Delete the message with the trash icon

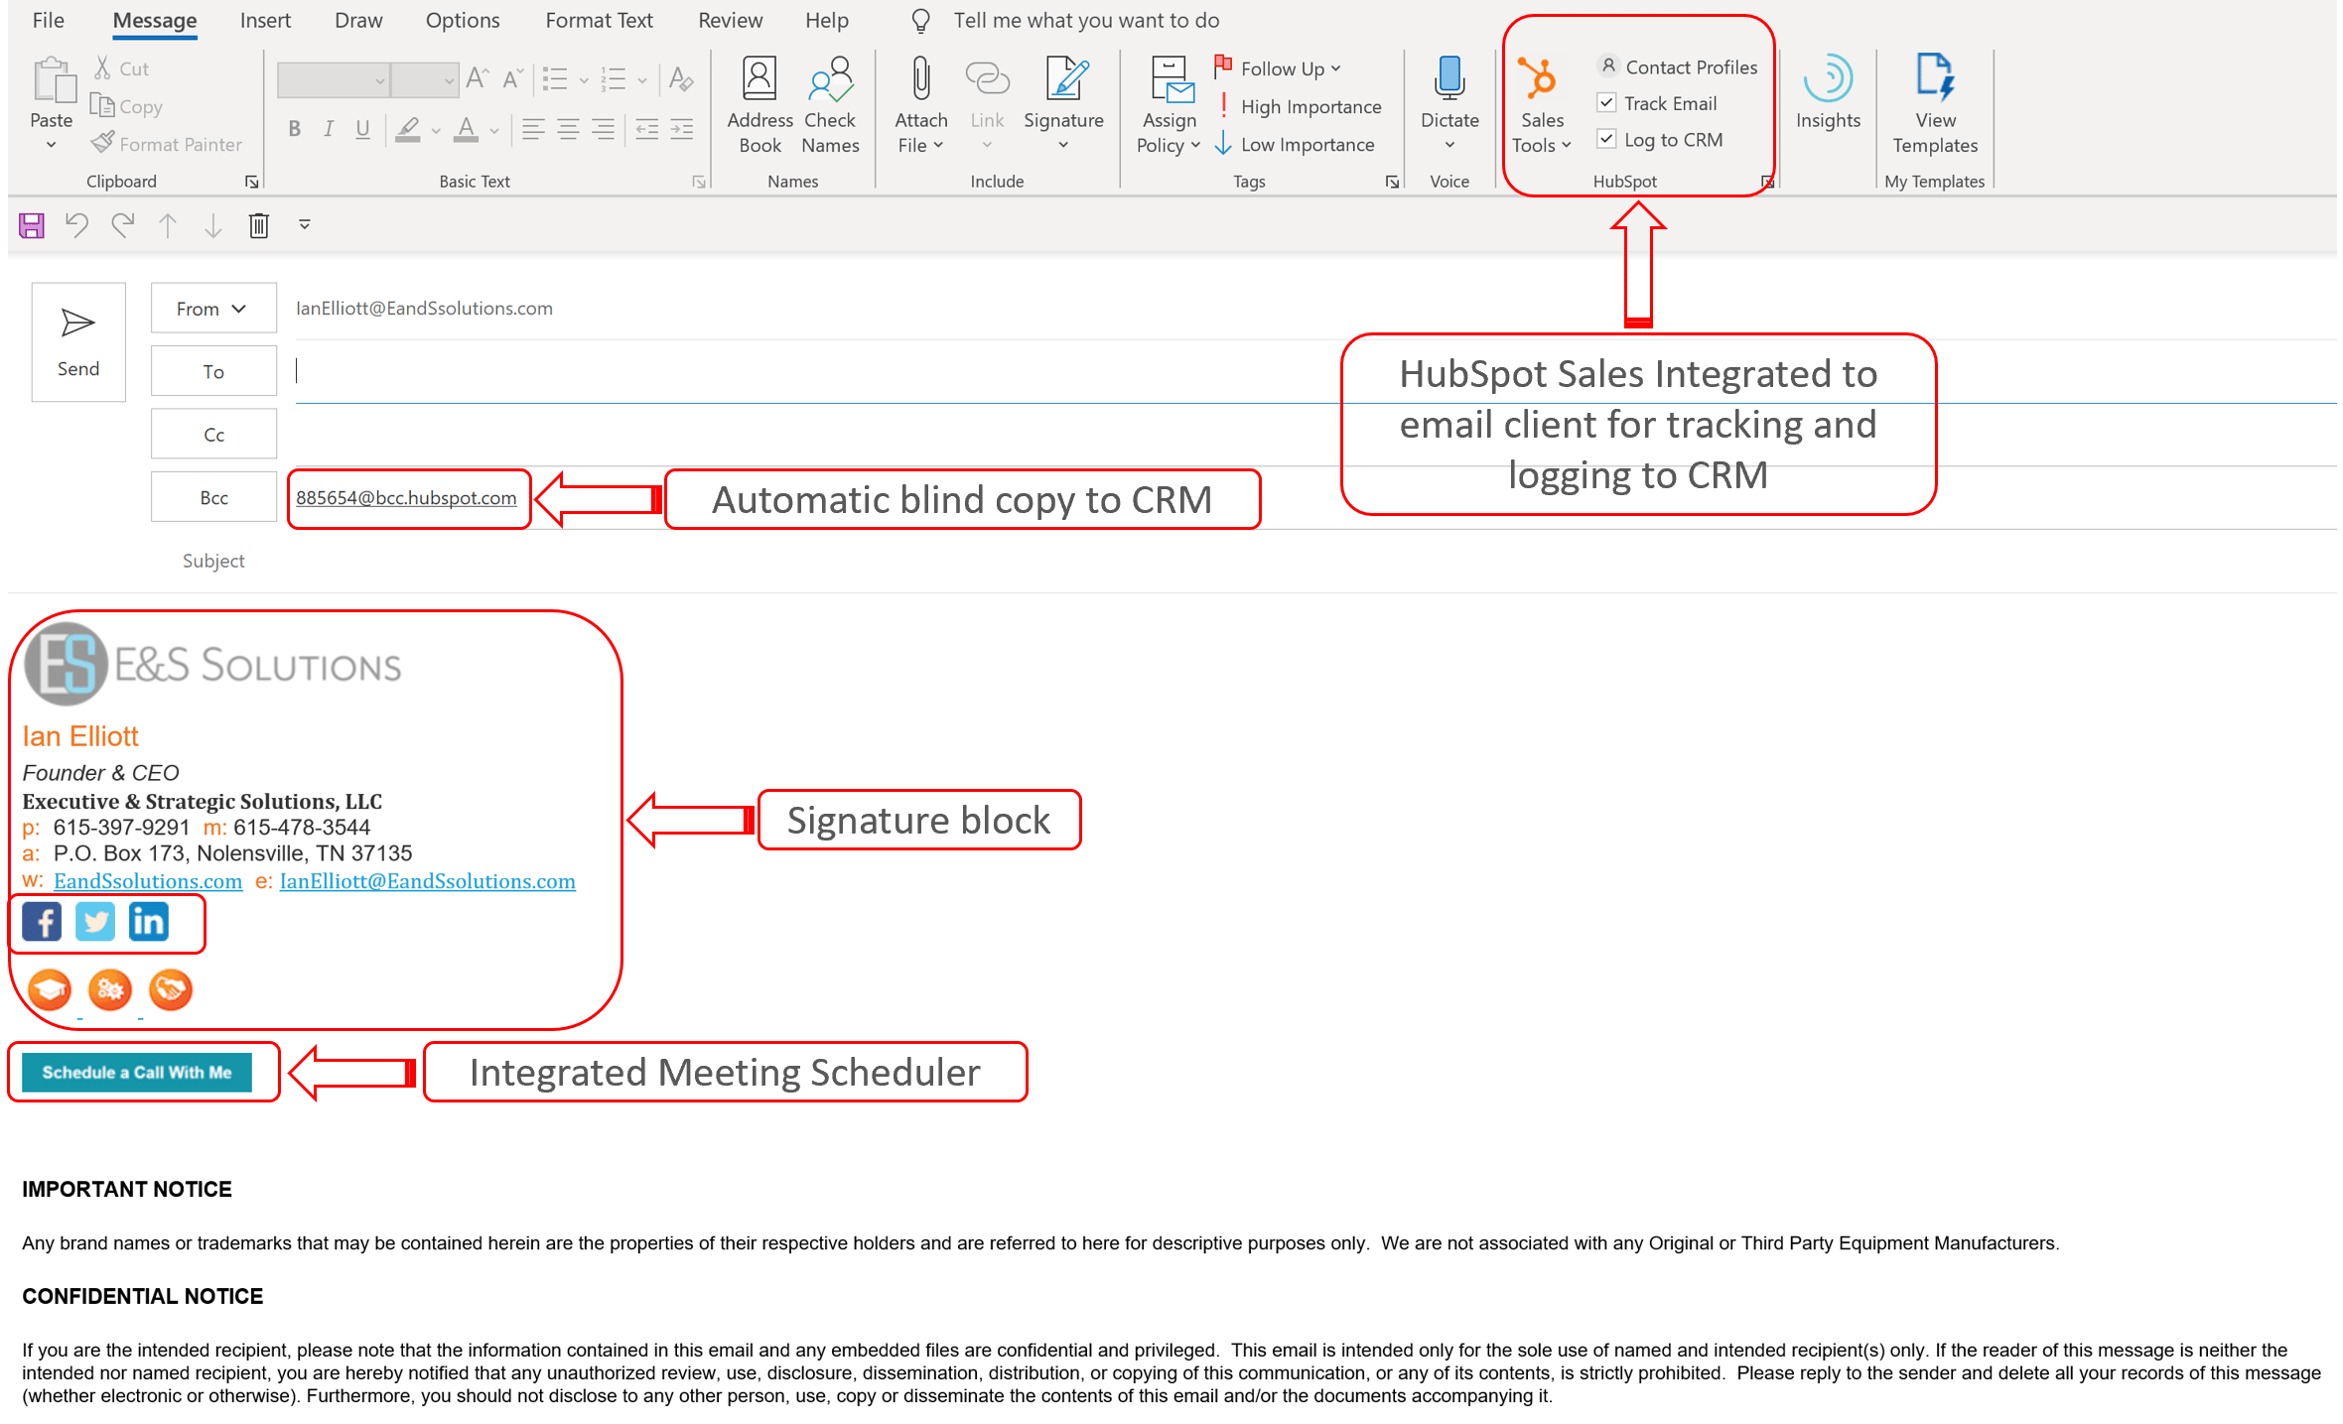pyautogui.click(x=259, y=225)
